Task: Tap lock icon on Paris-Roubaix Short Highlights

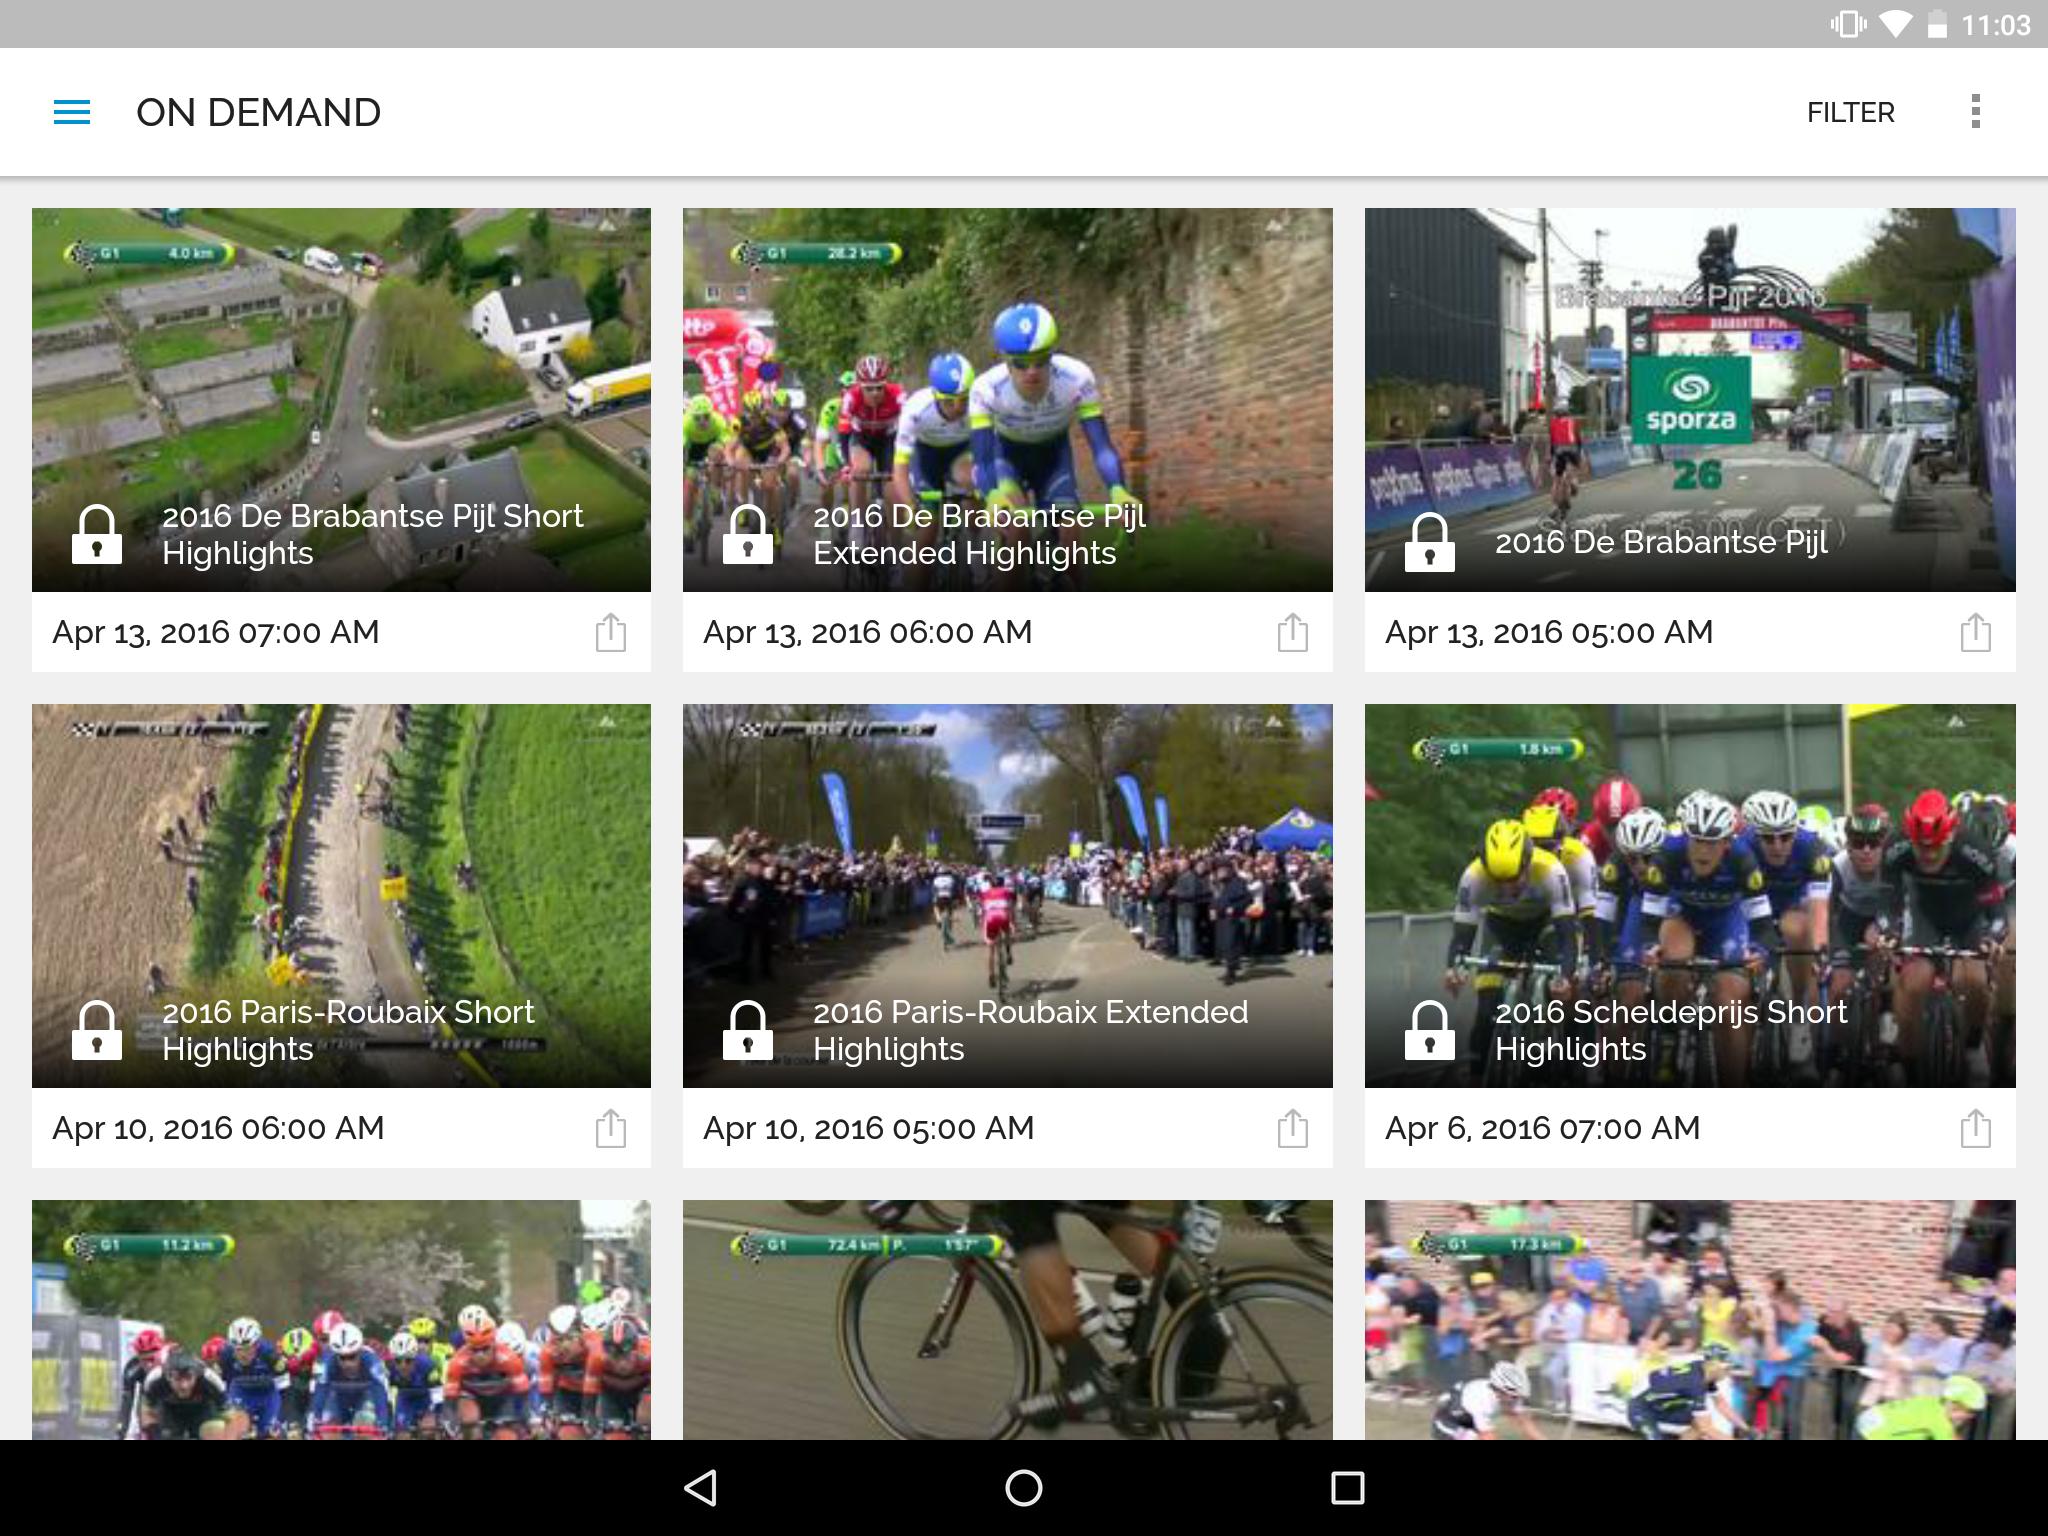Action: pos(97,1030)
